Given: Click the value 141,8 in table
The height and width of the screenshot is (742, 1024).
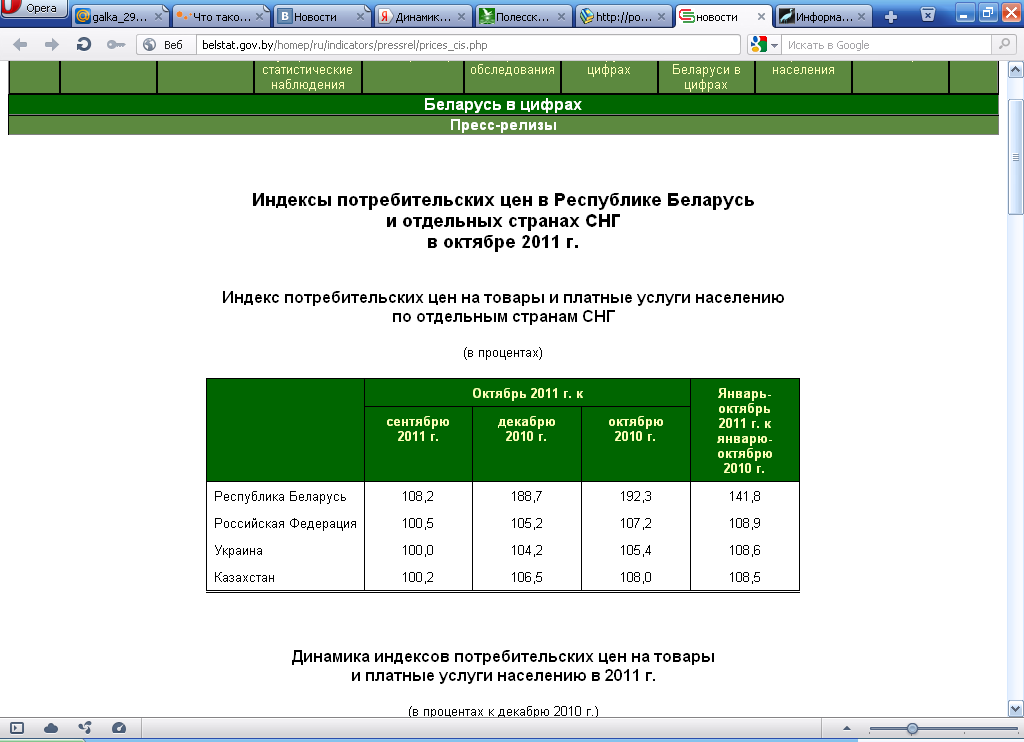Looking at the screenshot, I should [x=744, y=496].
